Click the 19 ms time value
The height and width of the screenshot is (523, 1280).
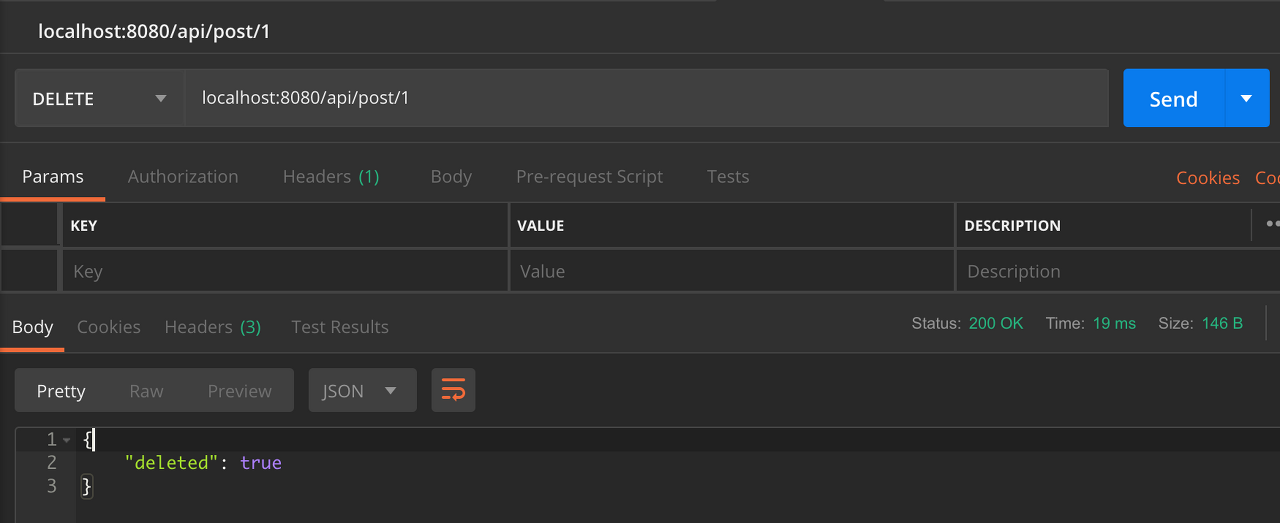1114,323
